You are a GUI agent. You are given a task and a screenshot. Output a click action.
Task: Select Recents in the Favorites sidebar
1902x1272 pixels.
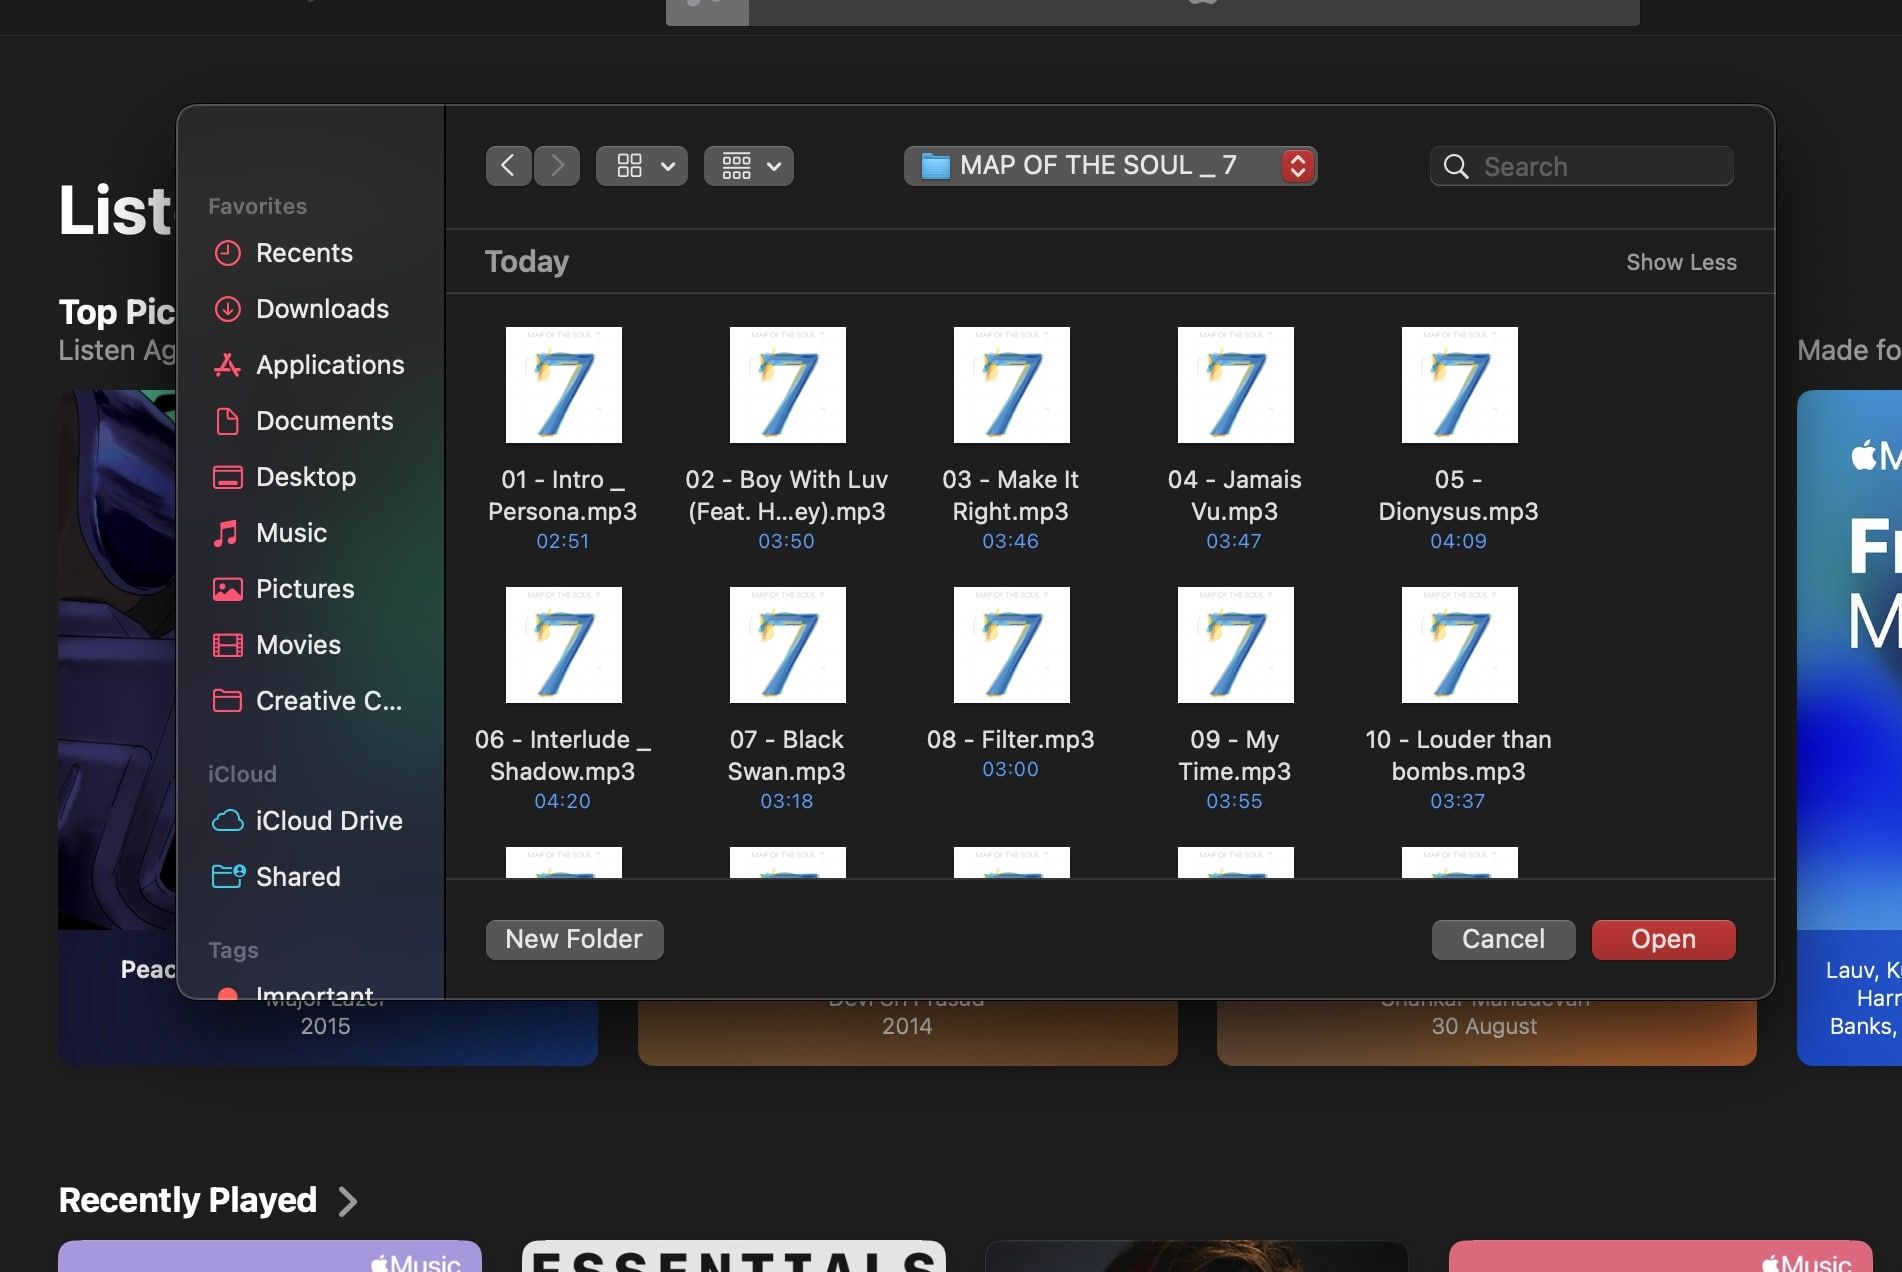(304, 253)
